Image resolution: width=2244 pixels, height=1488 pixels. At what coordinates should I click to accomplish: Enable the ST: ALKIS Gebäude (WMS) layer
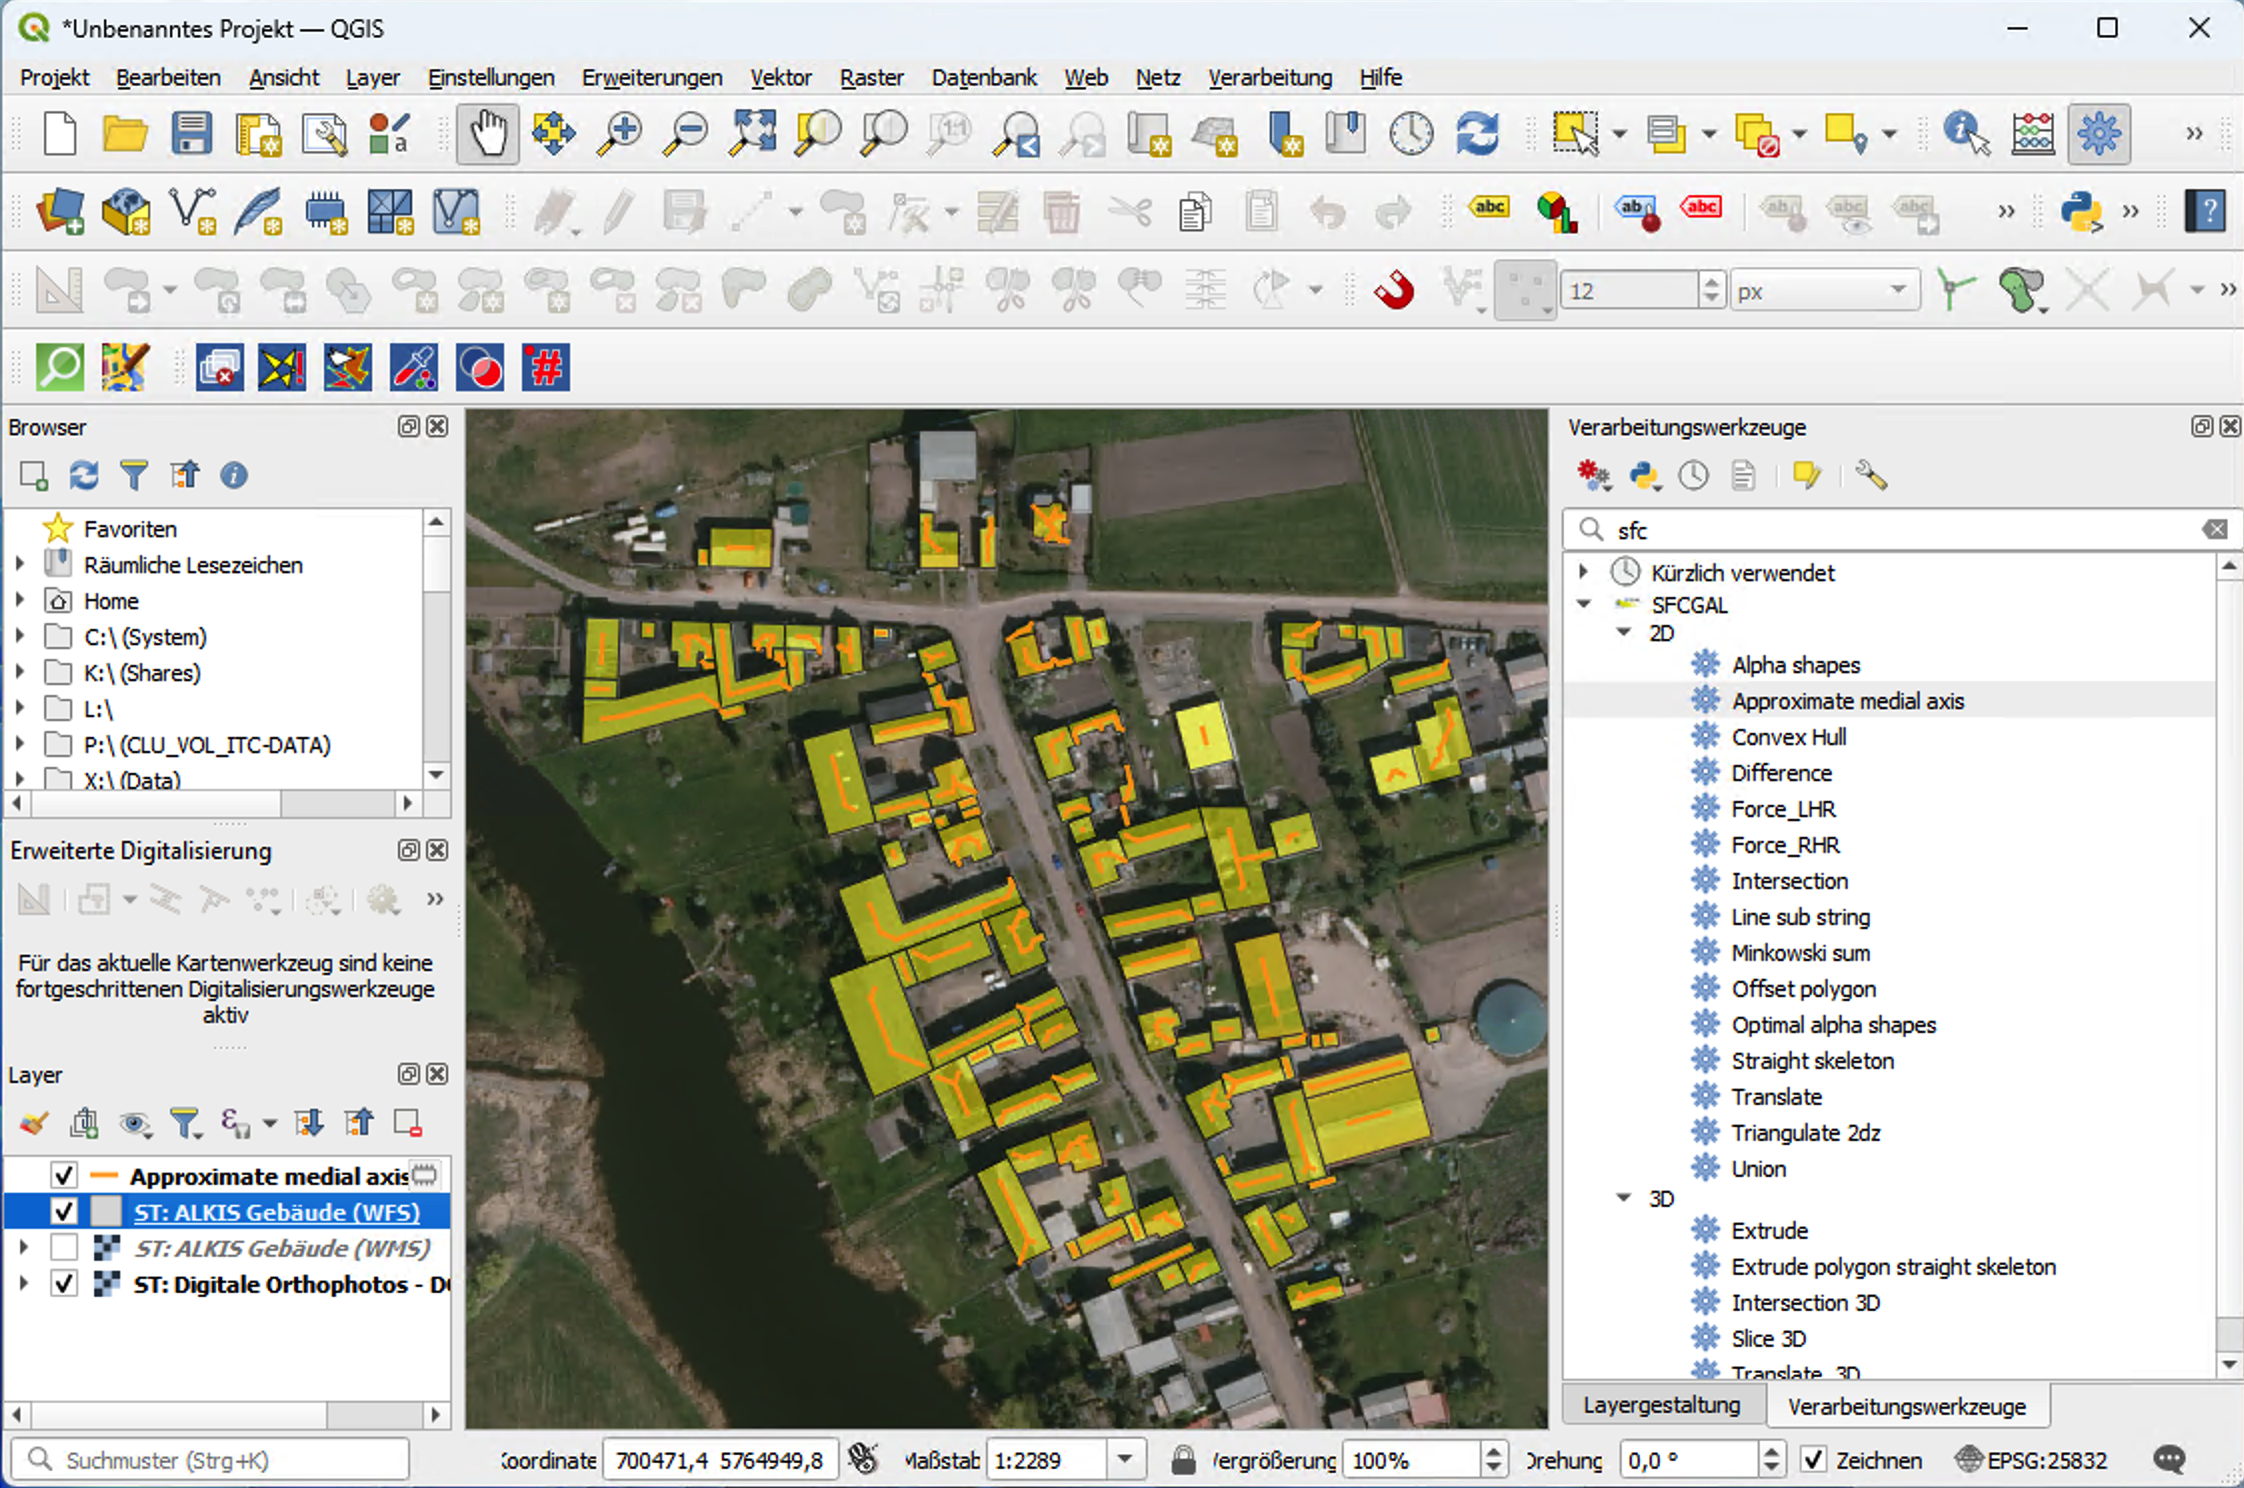tap(64, 1248)
